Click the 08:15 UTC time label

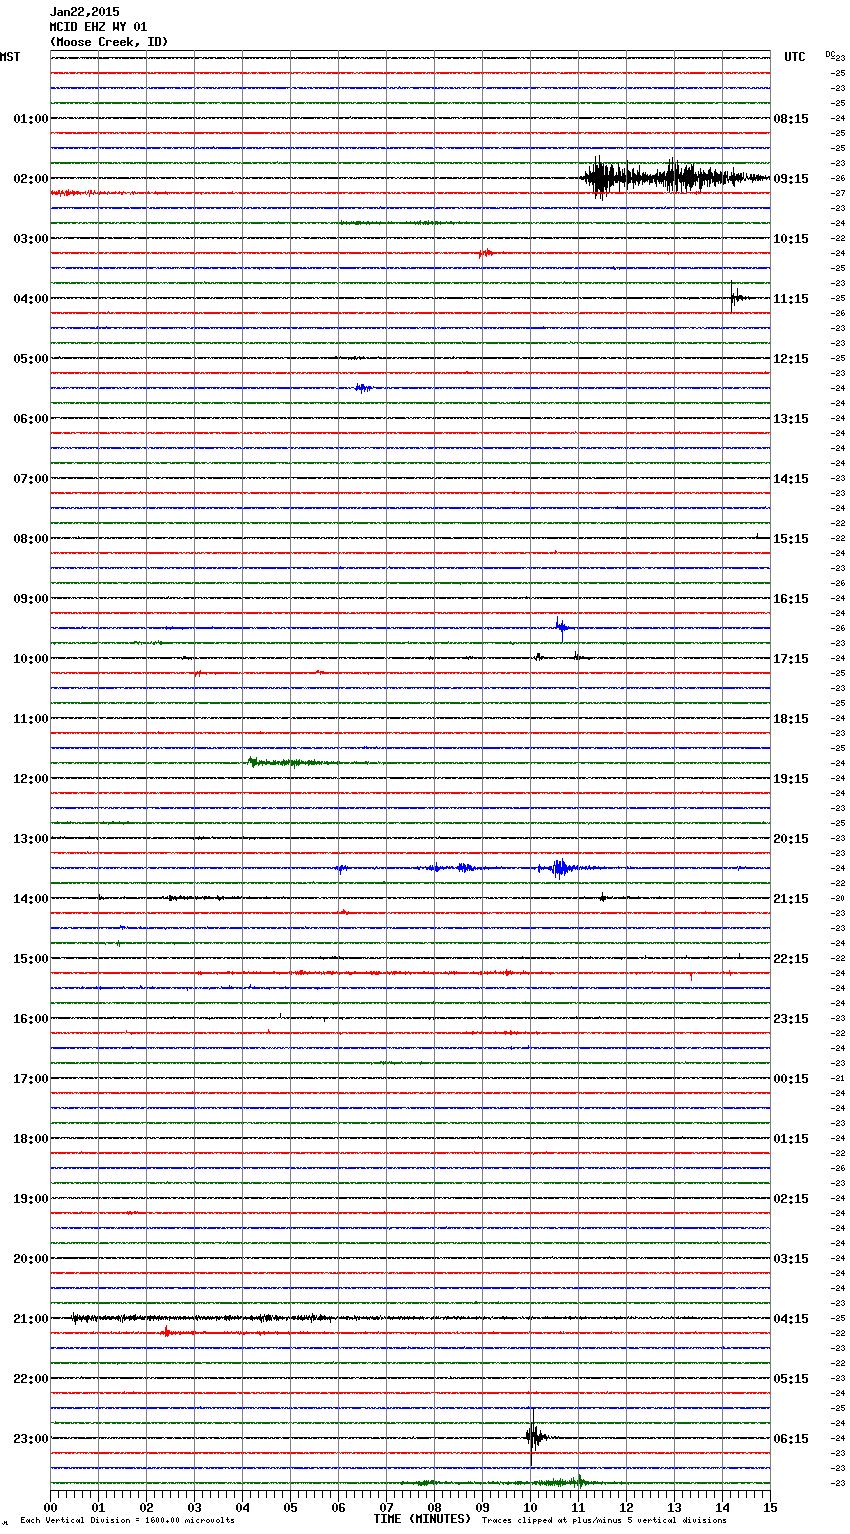point(791,119)
